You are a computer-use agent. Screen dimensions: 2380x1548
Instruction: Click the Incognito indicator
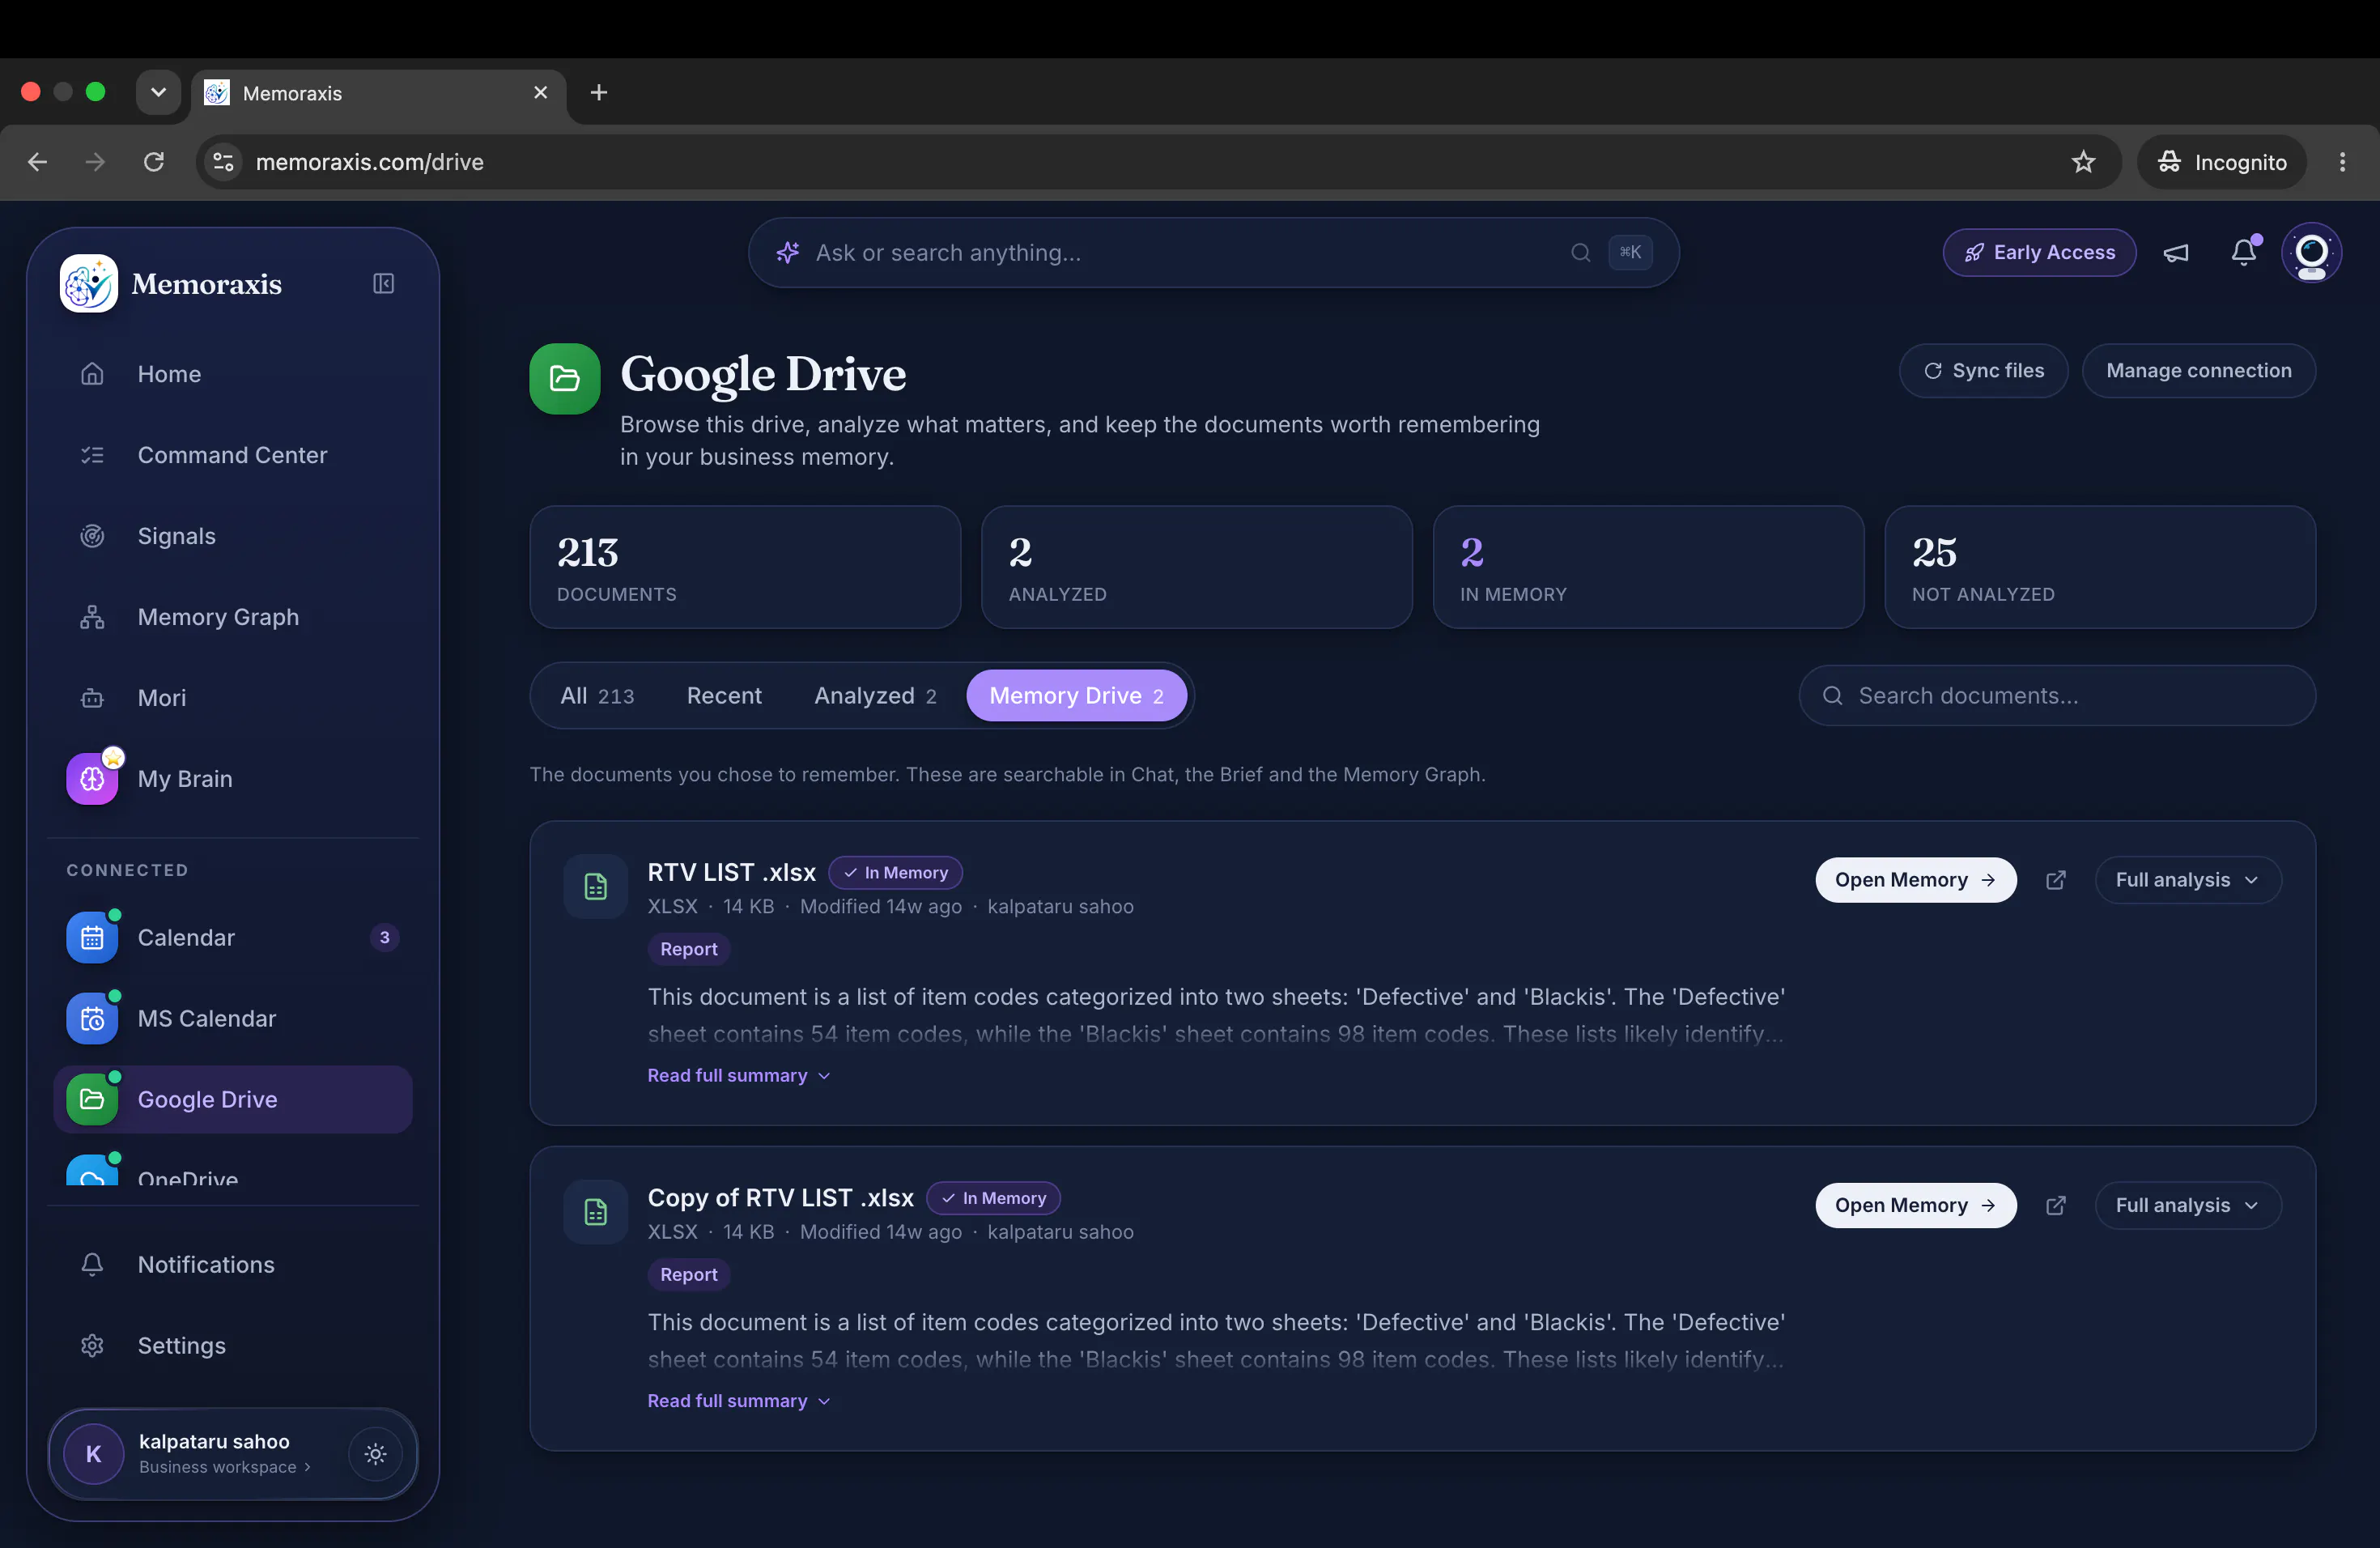(x=2222, y=162)
